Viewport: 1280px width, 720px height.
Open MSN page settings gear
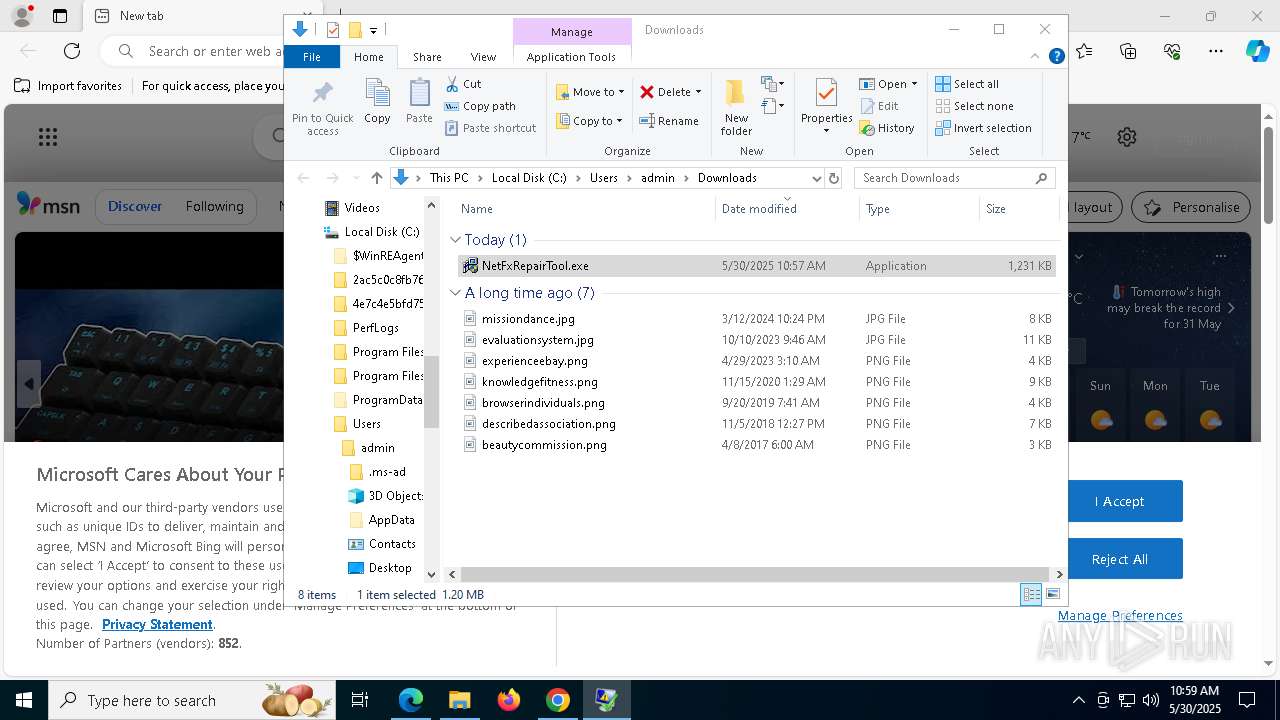click(x=1127, y=137)
